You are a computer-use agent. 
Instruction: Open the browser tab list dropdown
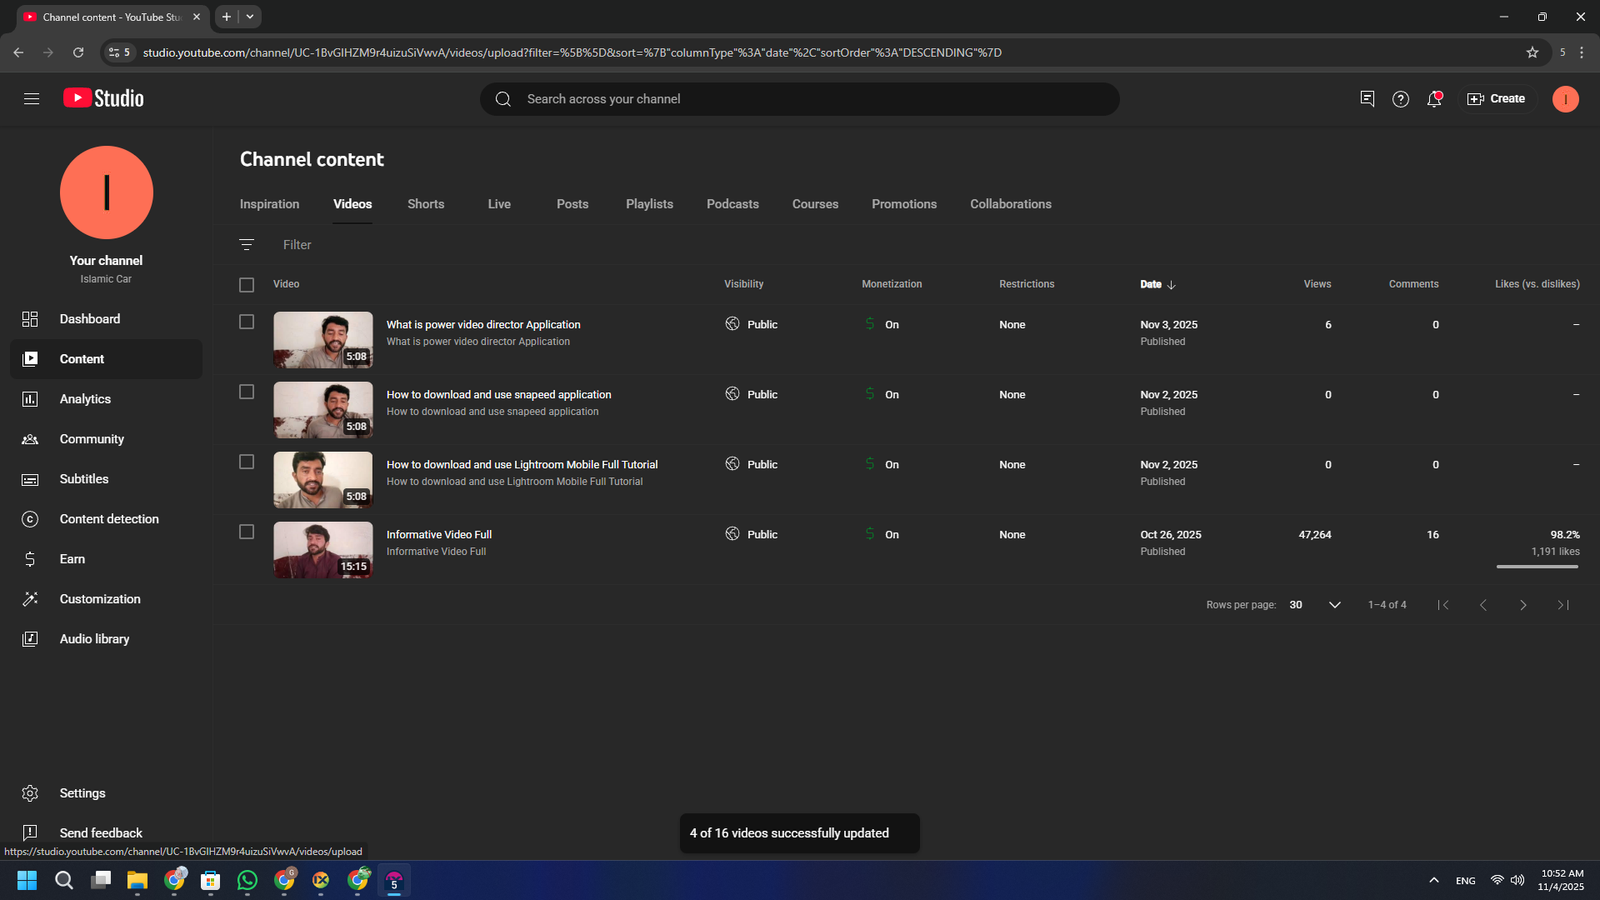[x=250, y=17]
